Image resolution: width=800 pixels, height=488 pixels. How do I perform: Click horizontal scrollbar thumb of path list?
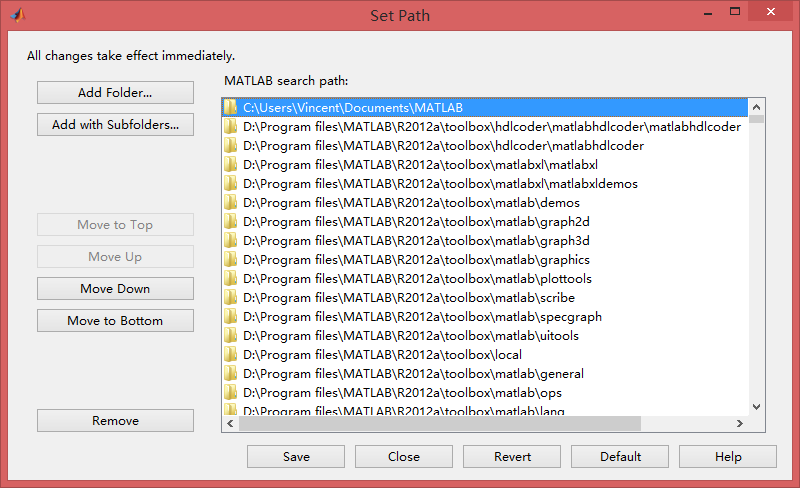click(439, 423)
